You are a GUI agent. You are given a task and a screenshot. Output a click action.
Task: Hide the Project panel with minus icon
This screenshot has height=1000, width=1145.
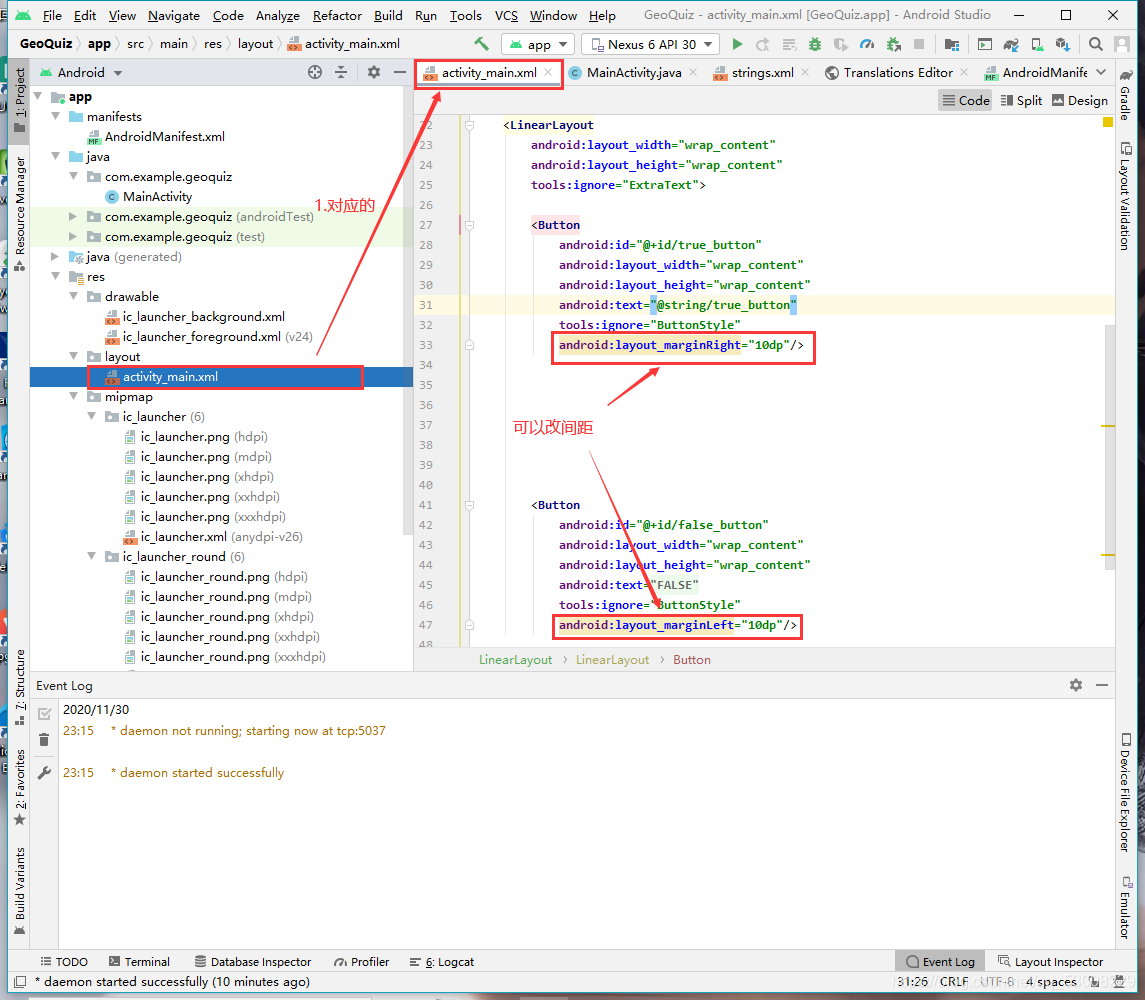pyautogui.click(x=399, y=72)
